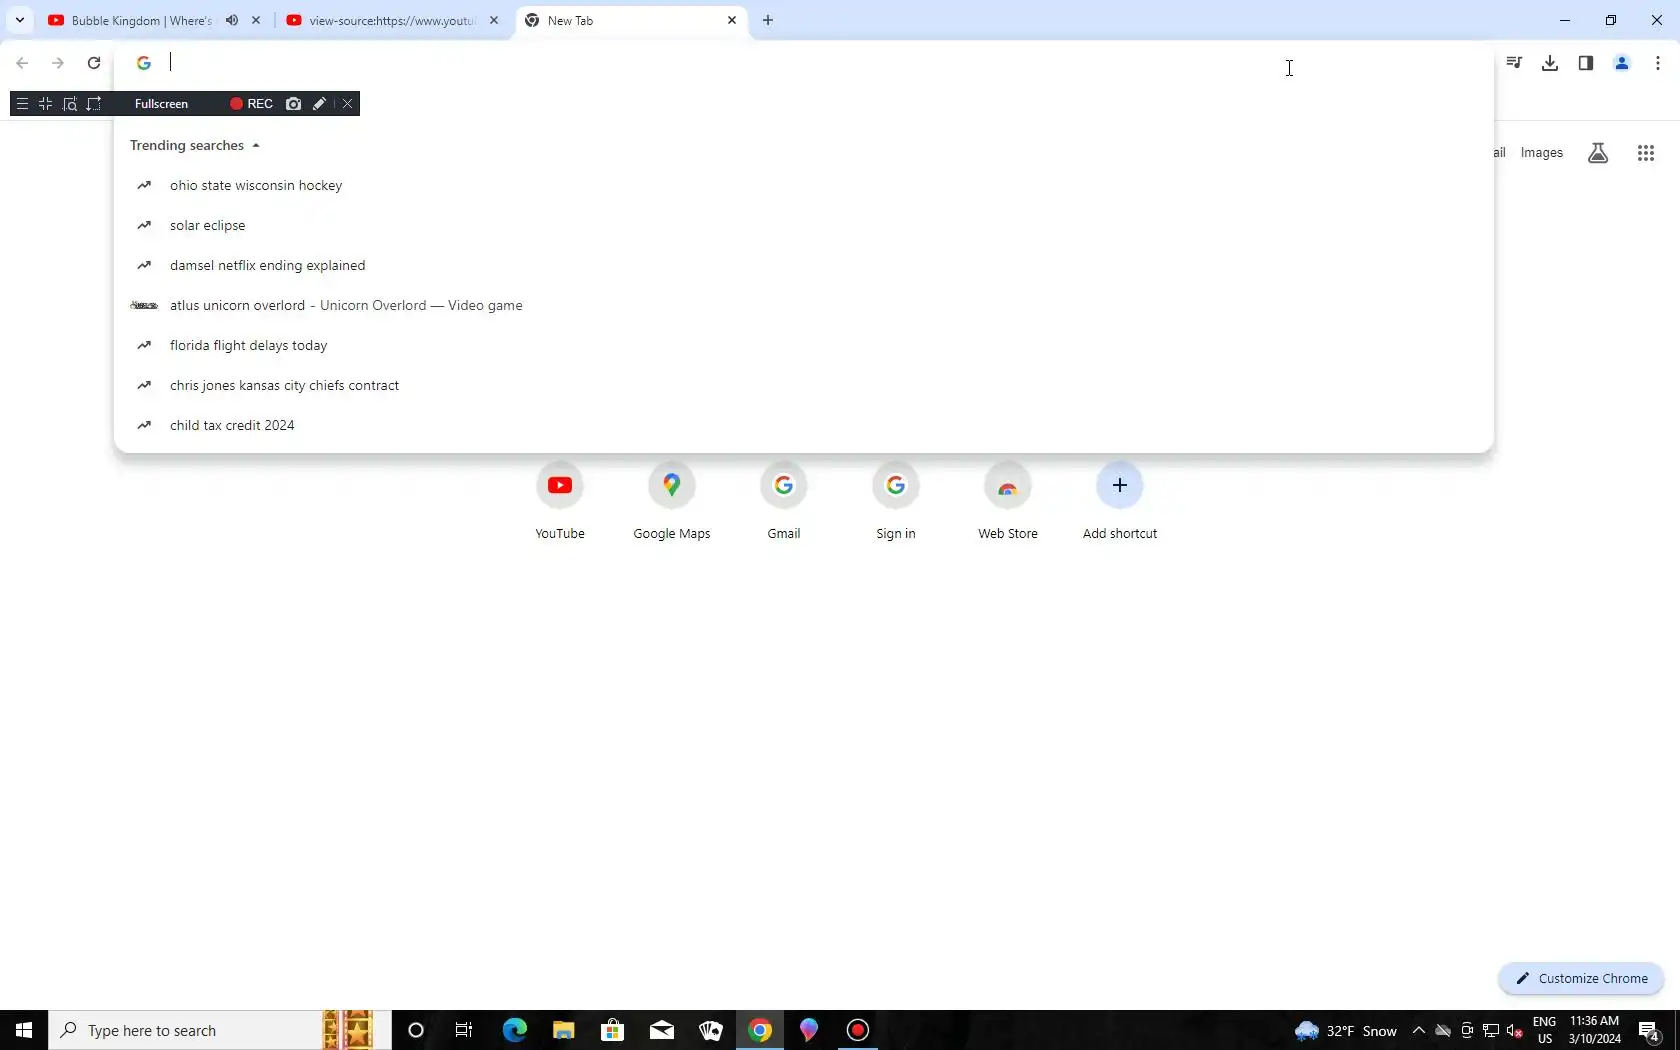Close the Bubble Kingdom tab

click(x=256, y=20)
